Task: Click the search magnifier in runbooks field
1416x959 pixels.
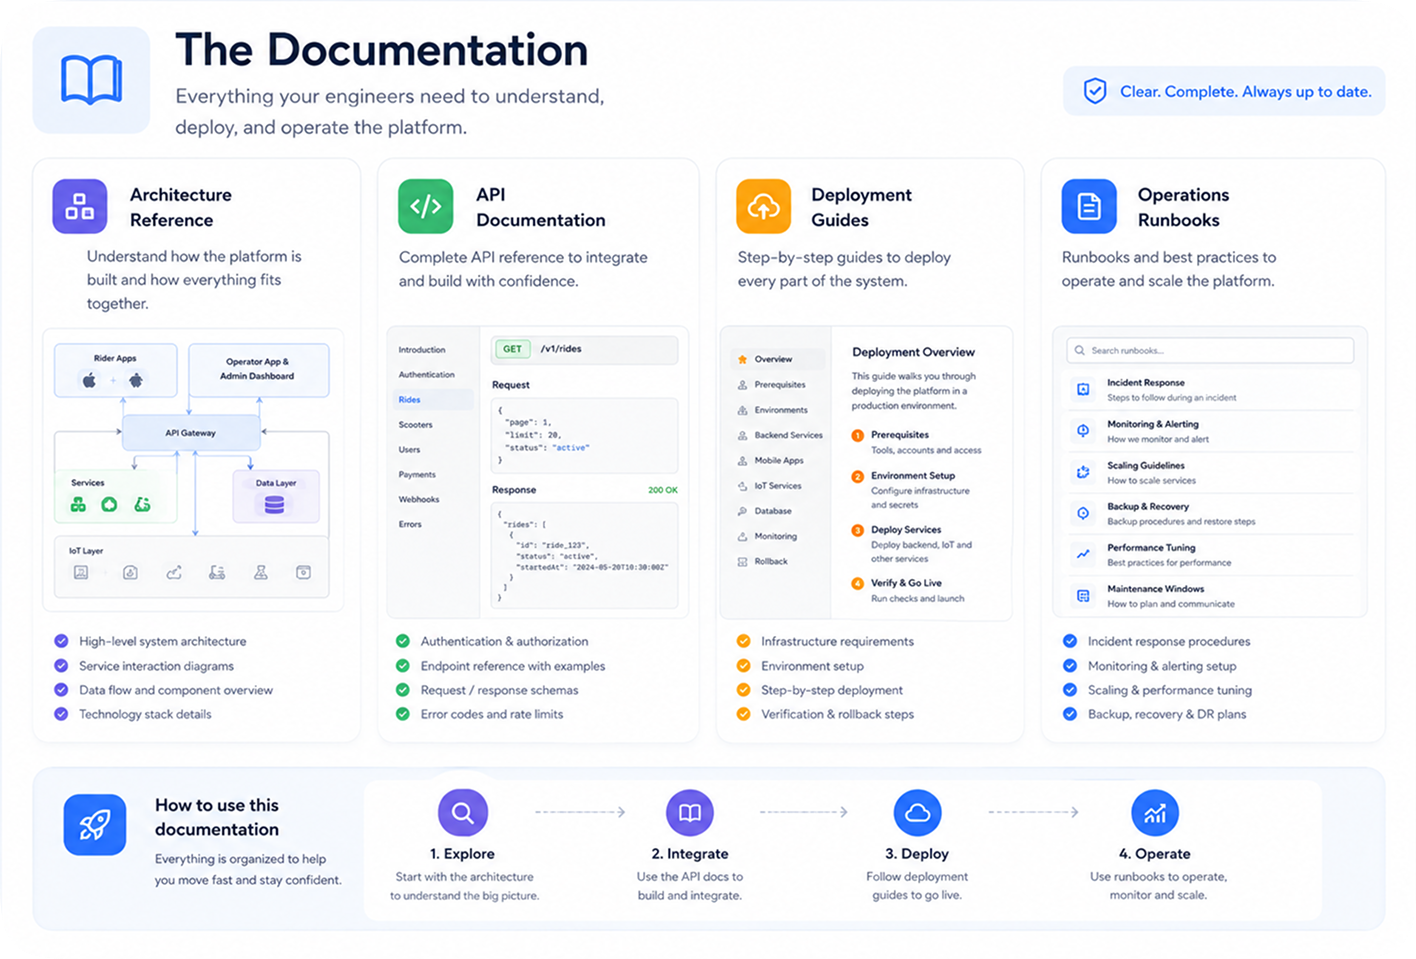Action: click(1079, 350)
